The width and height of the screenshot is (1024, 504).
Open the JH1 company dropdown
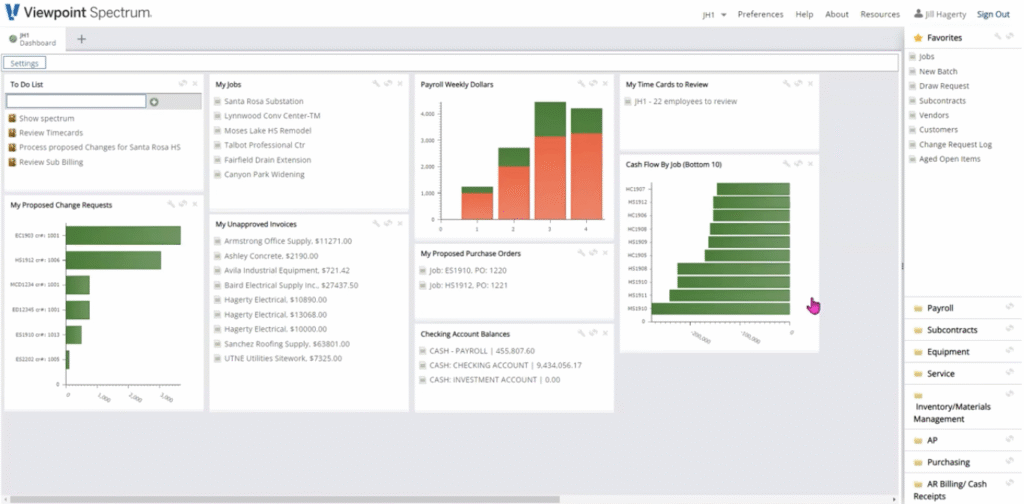click(714, 14)
